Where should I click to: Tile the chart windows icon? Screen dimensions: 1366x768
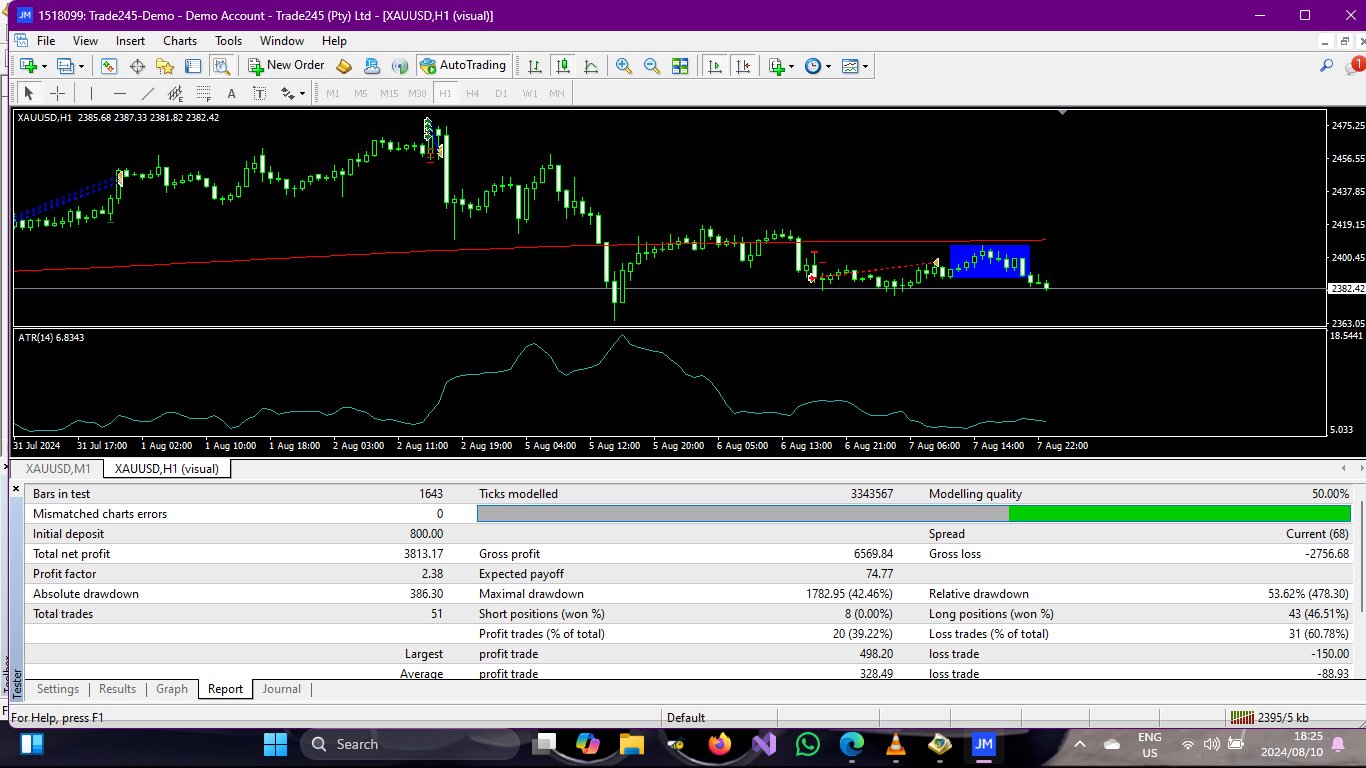coord(680,66)
